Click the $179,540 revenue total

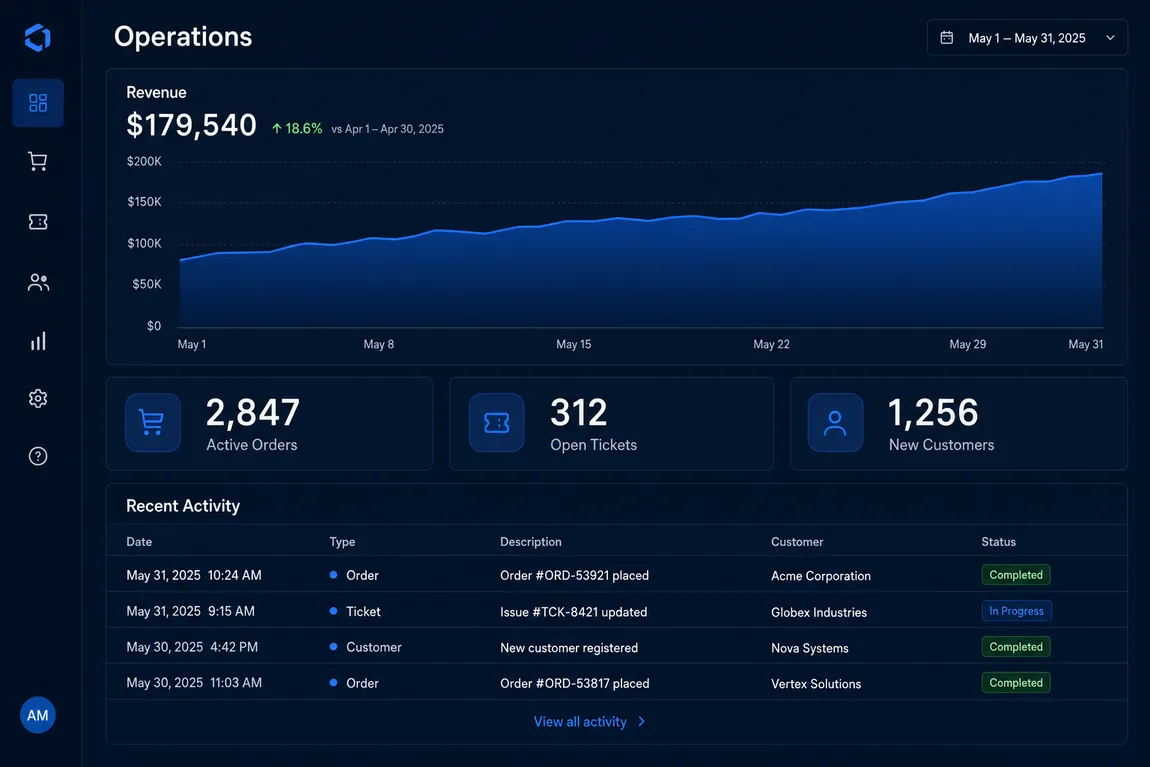191,125
